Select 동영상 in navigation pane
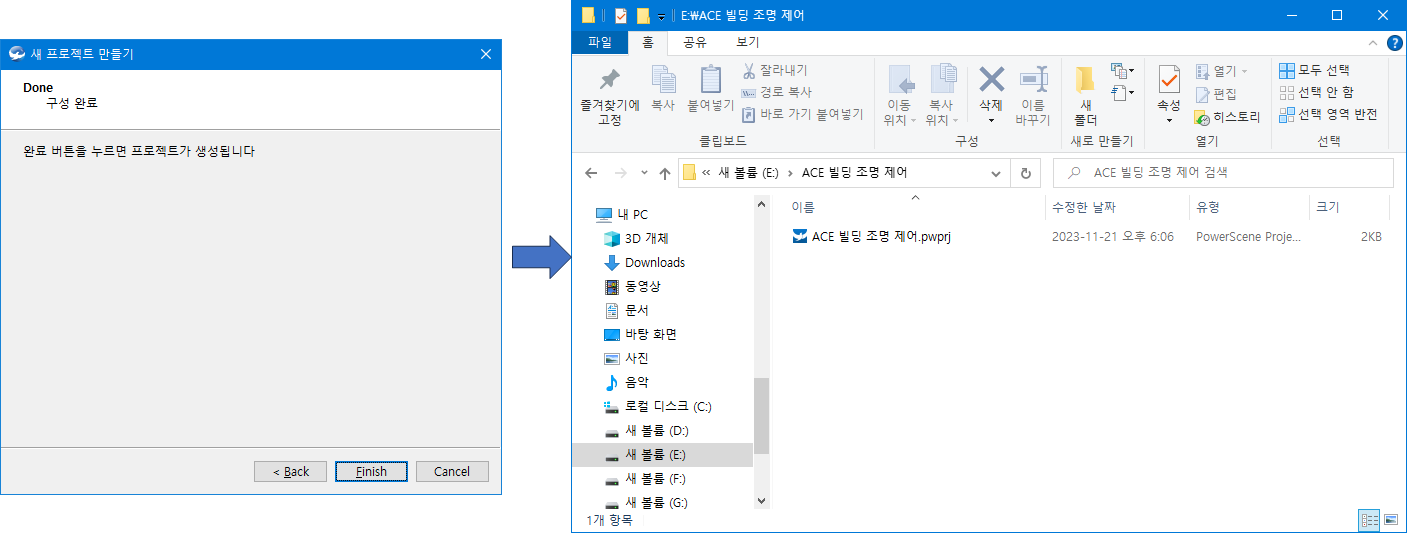 tap(633, 286)
